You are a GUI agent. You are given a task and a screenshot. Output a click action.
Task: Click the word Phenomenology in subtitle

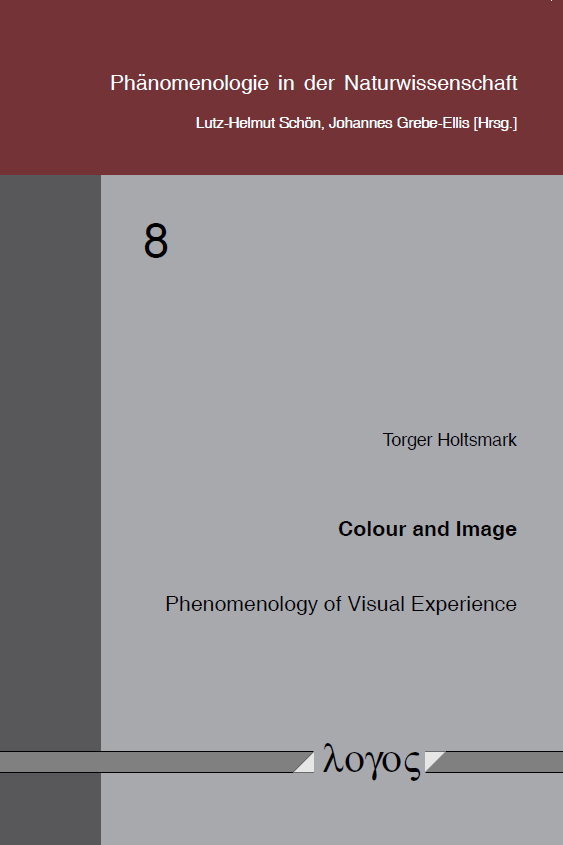241,605
